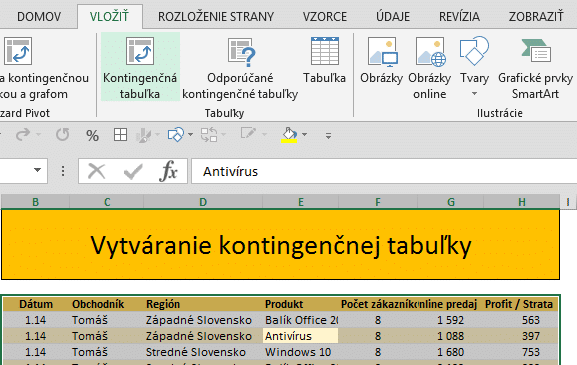Open Insert Function fx dialog
This screenshot has height=365, width=577.
coord(168,171)
